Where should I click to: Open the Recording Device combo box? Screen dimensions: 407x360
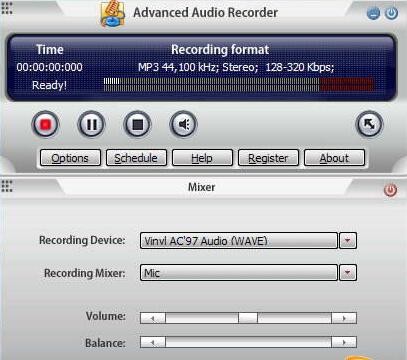coord(239,241)
